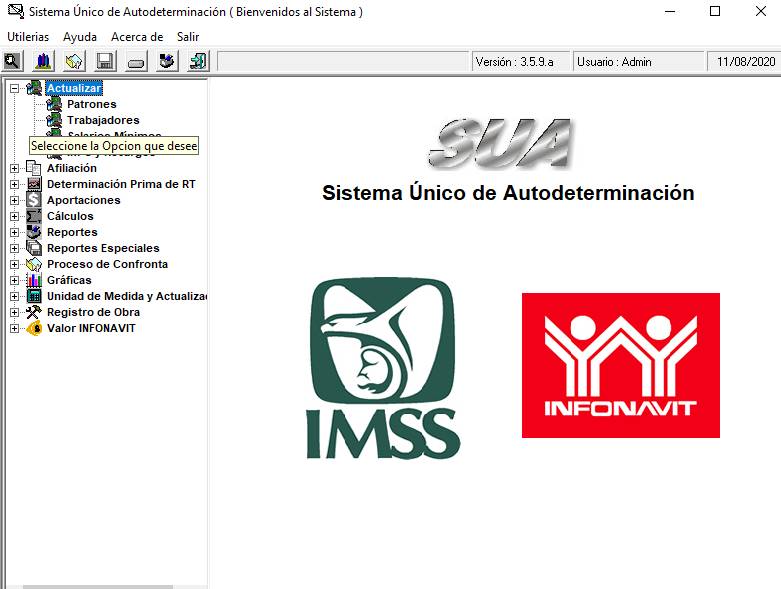Click the printer reports toolbar icon

tap(167, 62)
